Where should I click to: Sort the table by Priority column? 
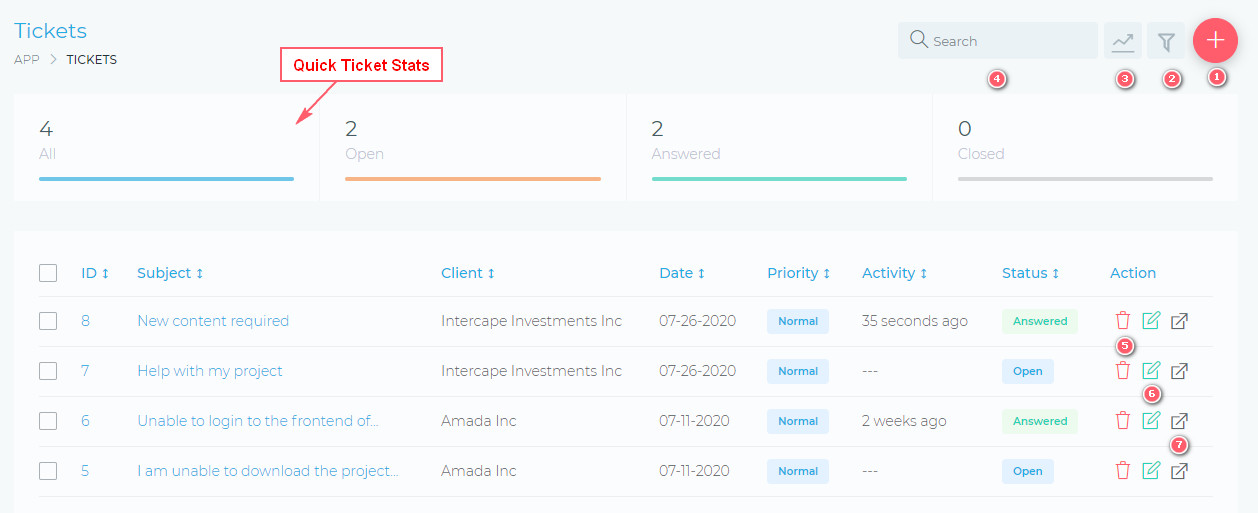(x=798, y=273)
